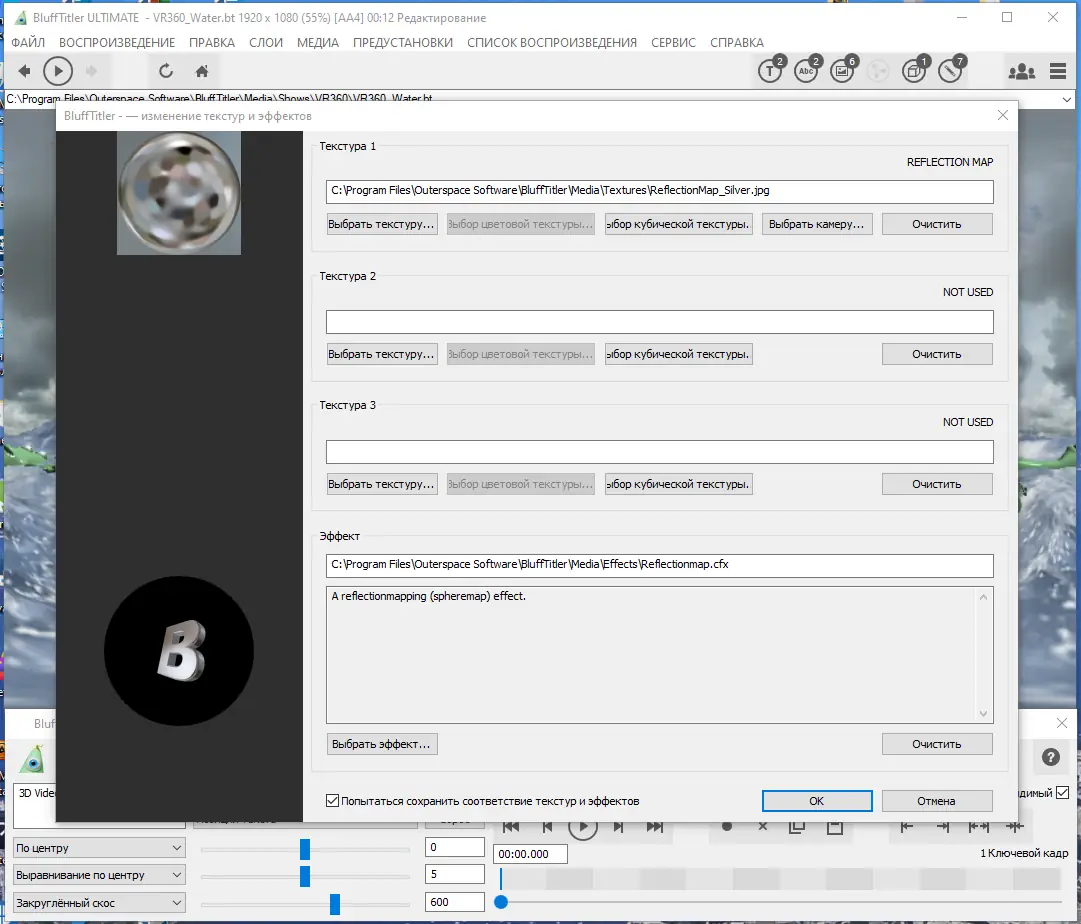The width and height of the screenshot is (1081, 924).
Task: Click the create key record dot
Action: [727, 826]
